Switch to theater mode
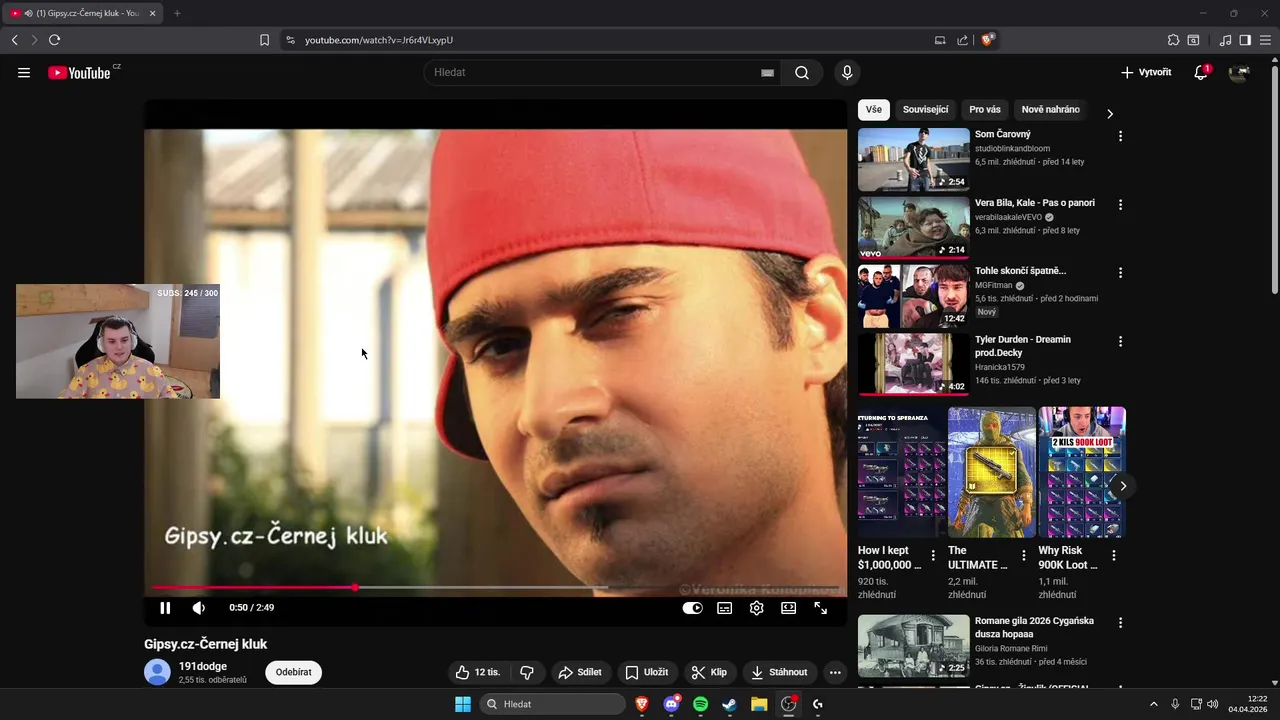1280x720 pixels. coord(788,607)
